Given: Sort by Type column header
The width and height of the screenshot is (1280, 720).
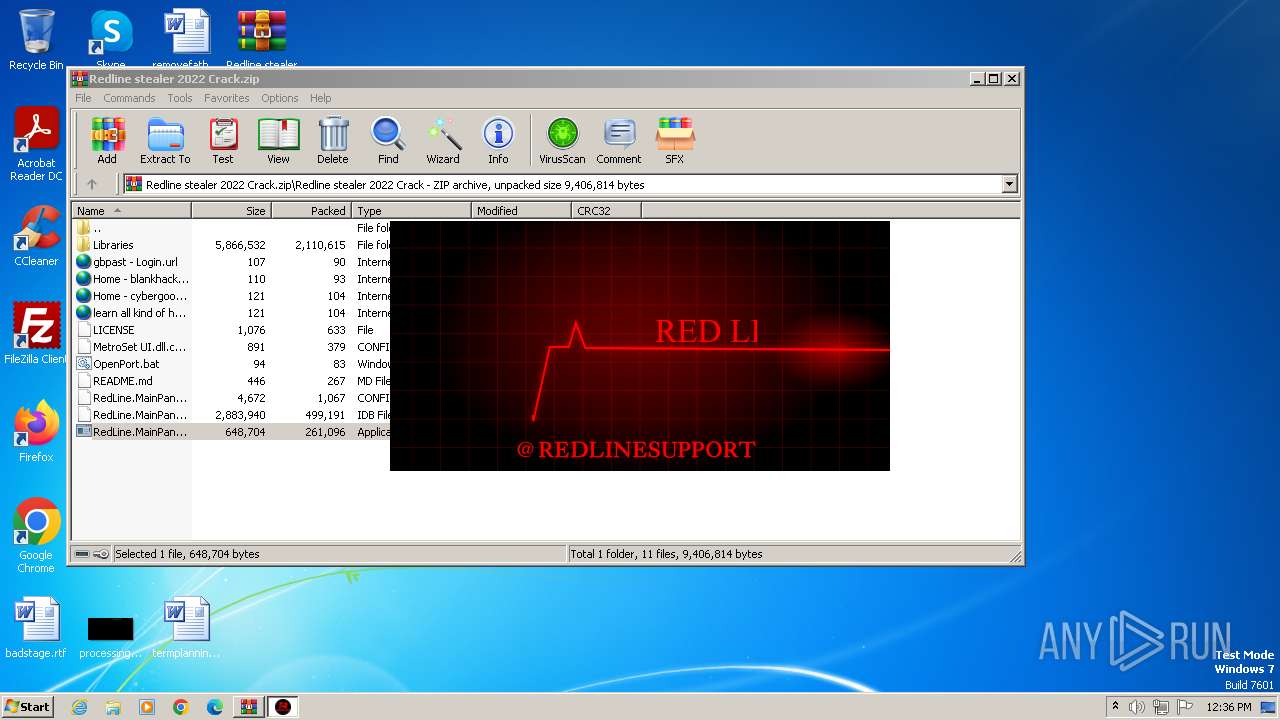Looking at the screenshot, I should point(411,211).
